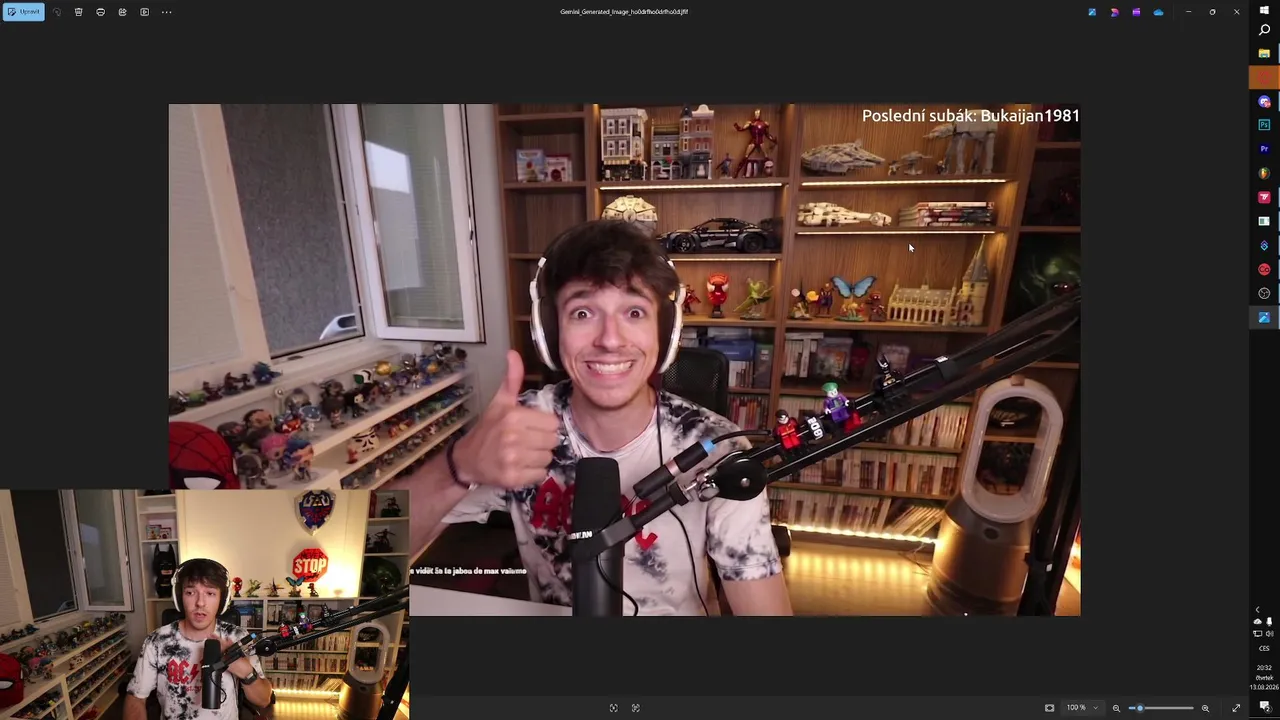Print the image using the printer icon

pyautogui.click(x=100, y=12)
